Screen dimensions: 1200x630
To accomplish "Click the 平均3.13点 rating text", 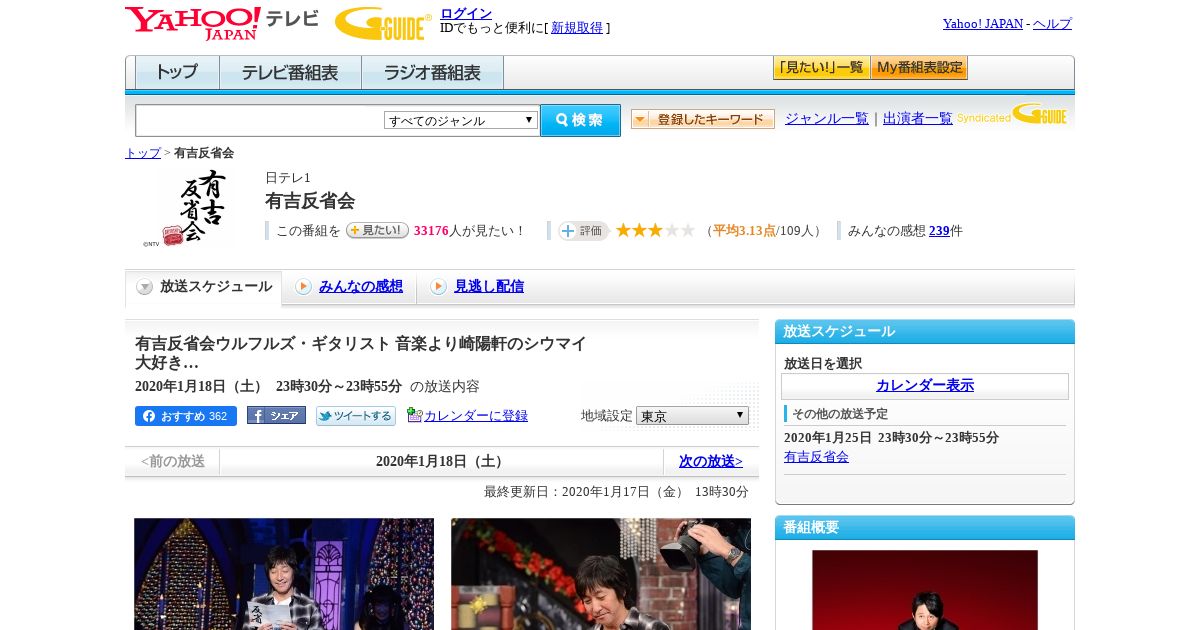I will (x=744, y=231).
